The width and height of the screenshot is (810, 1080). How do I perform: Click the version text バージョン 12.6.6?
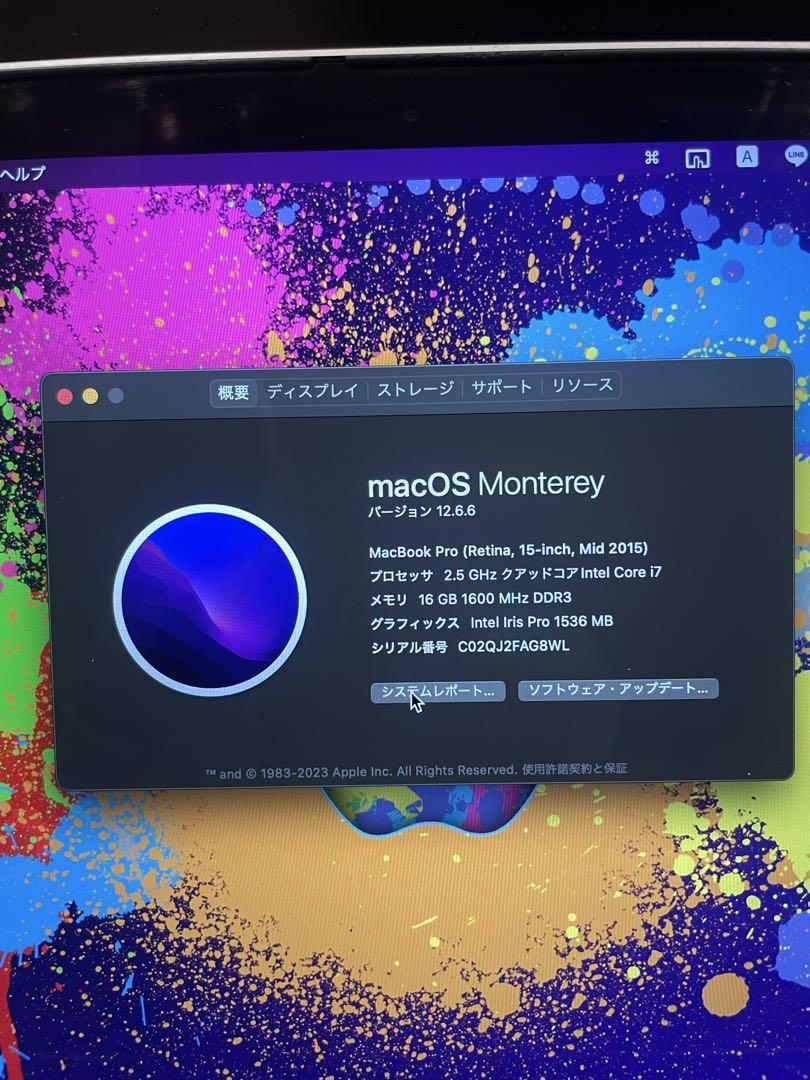[422, 511]
